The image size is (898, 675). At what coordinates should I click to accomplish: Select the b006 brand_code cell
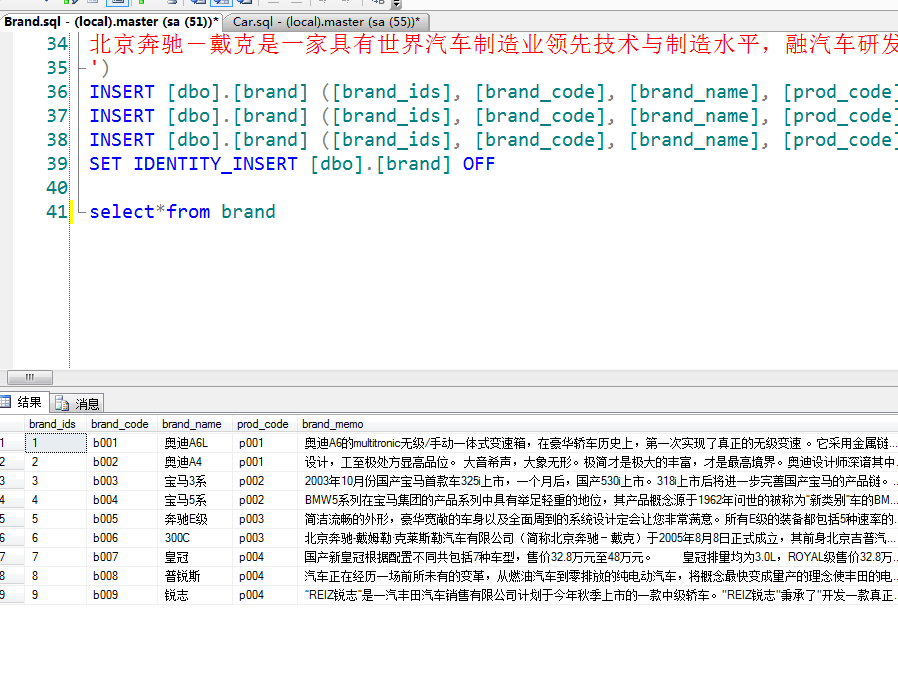point(122,538)
